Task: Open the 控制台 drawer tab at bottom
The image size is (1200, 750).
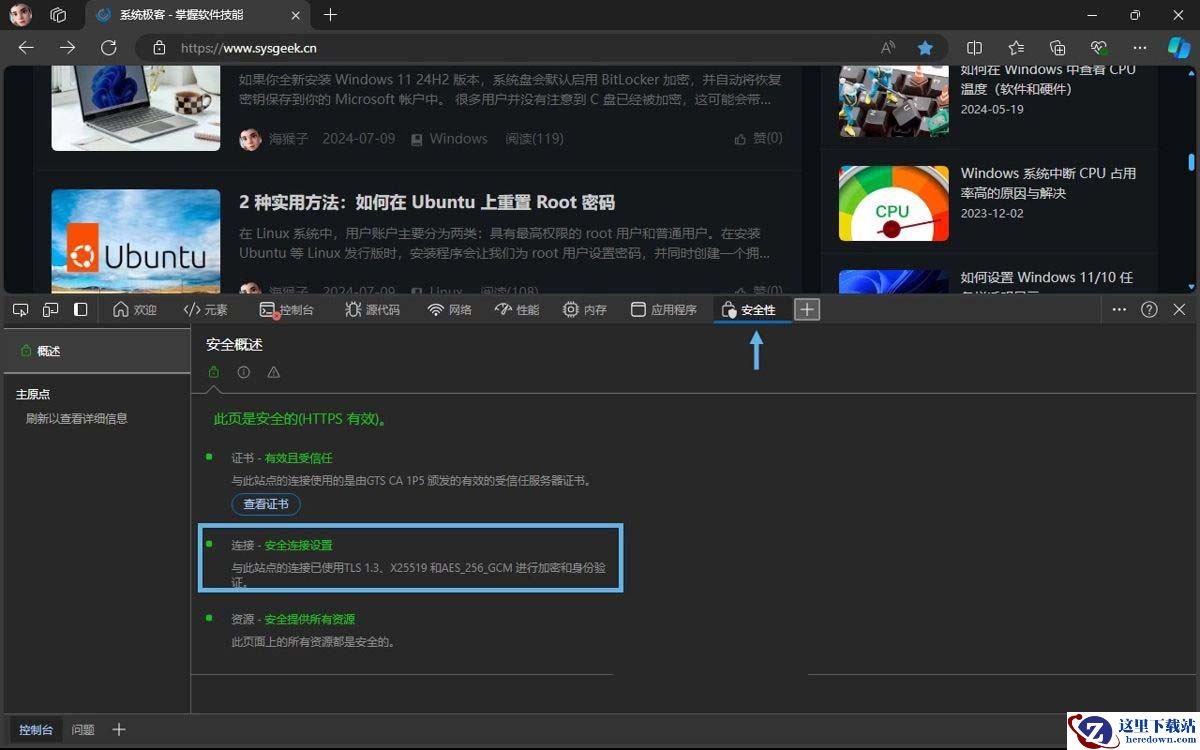Action: (36, 730)
